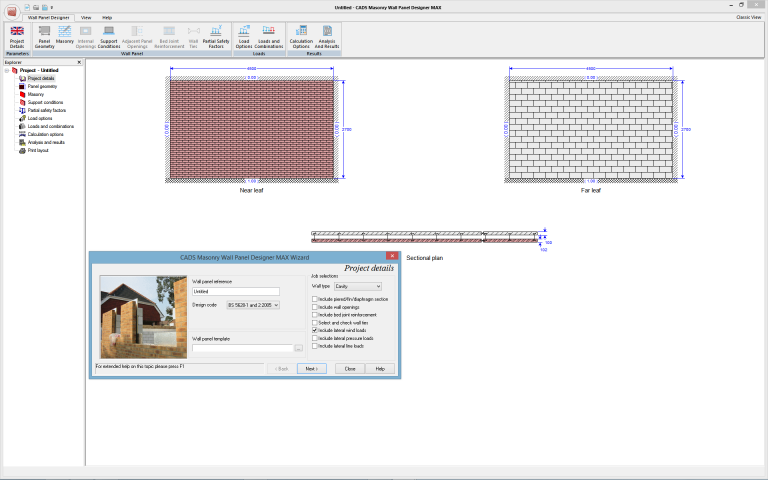Enable Include lateral line loads checkbox

coord(315,346)
